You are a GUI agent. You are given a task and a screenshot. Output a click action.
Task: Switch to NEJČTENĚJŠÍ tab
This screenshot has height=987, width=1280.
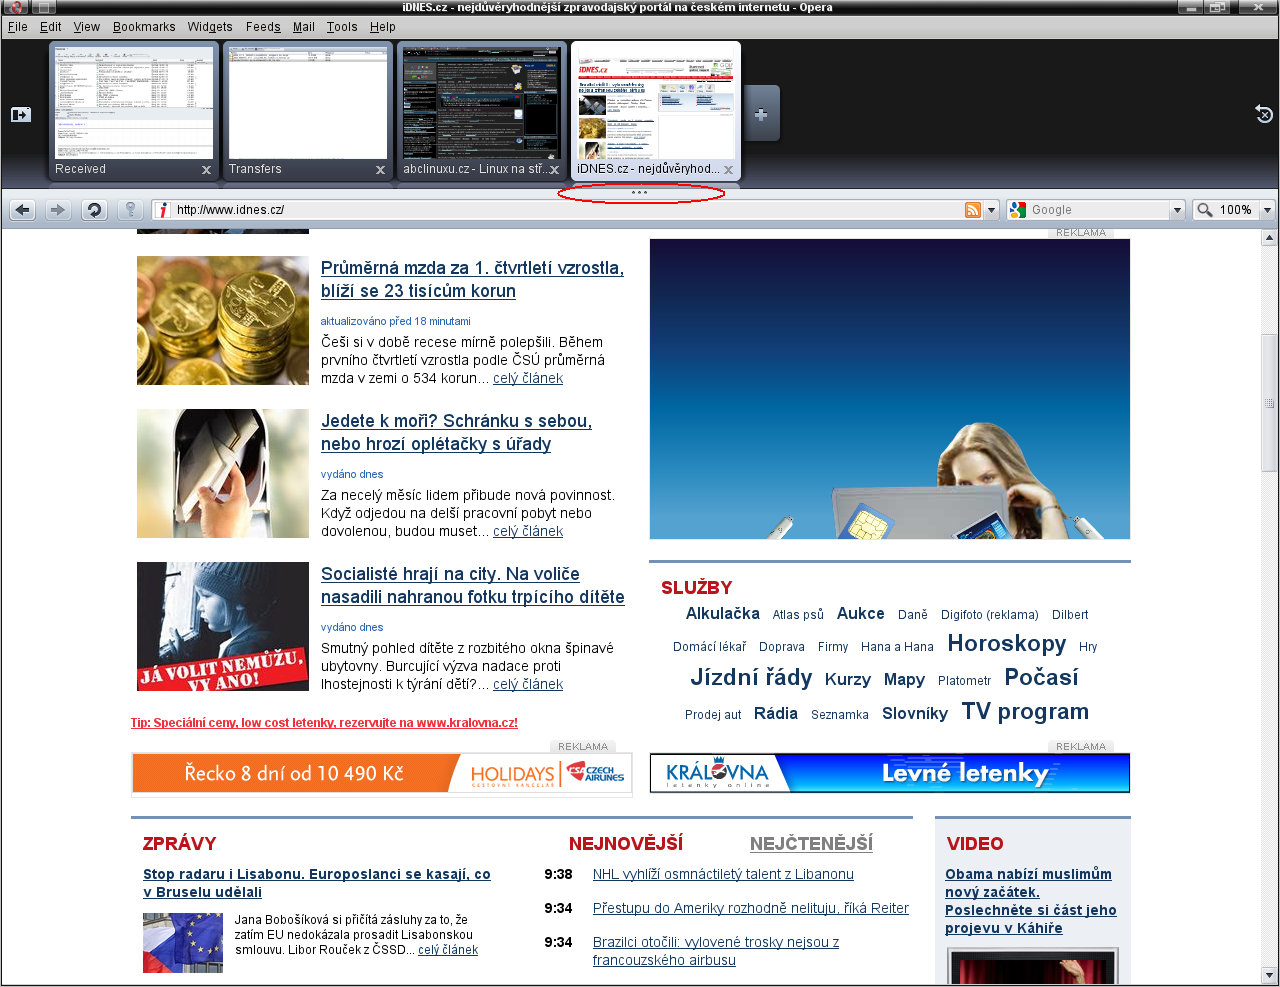coord(811,844)
